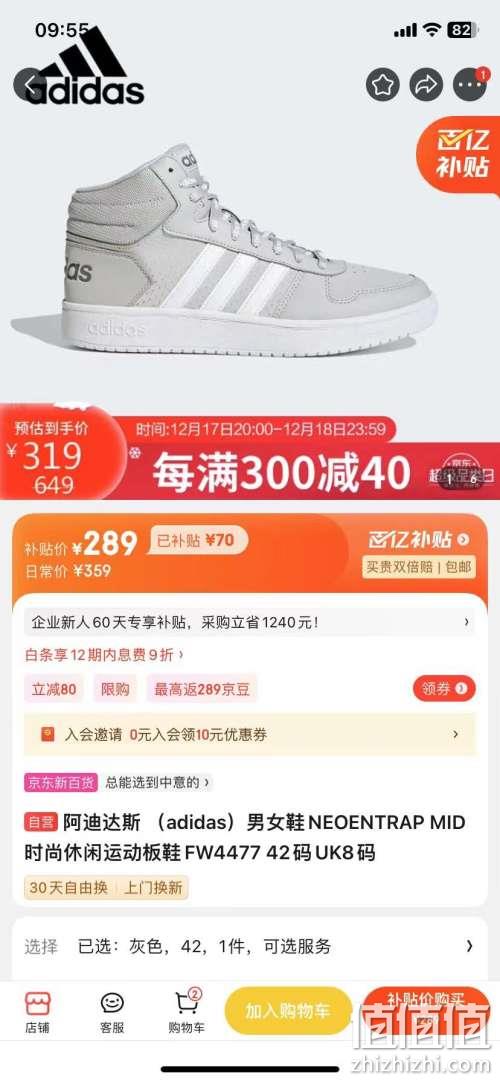Tap the gray adidas sneaker image
This screenshot has width=500, height=1082.
tap(228, 252)
